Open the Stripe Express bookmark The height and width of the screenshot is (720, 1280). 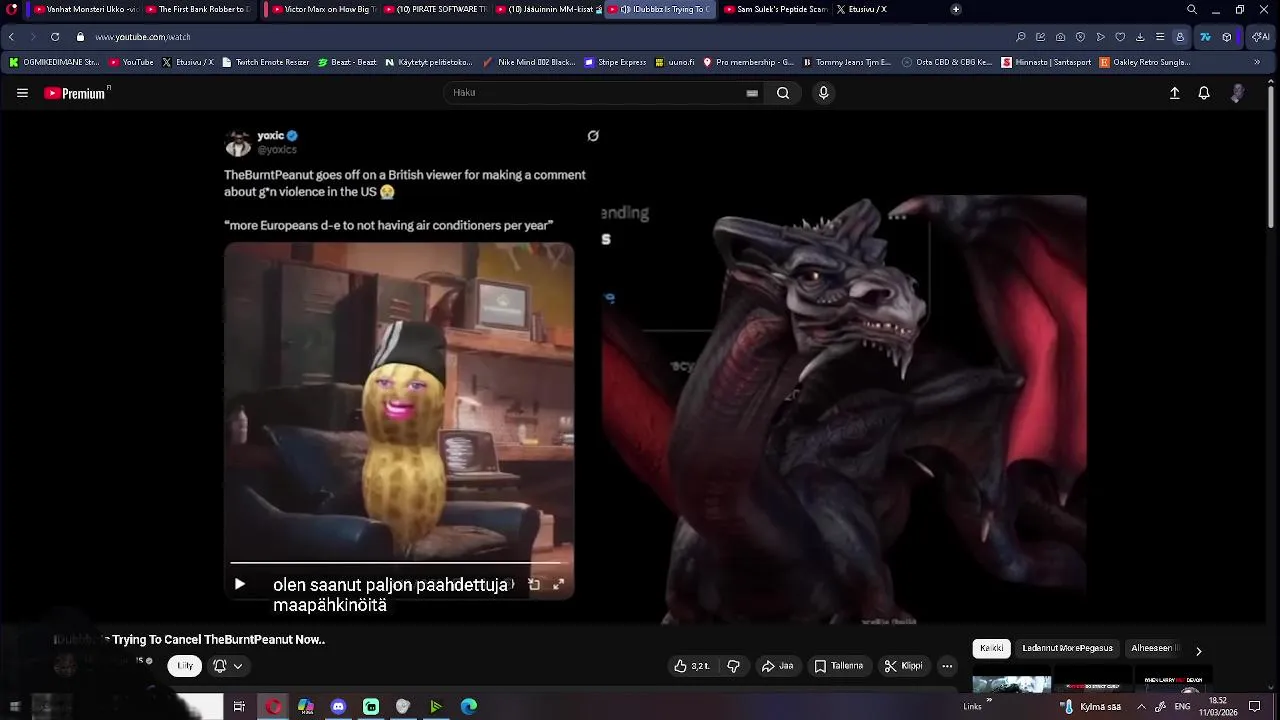[x=616, y=62]
